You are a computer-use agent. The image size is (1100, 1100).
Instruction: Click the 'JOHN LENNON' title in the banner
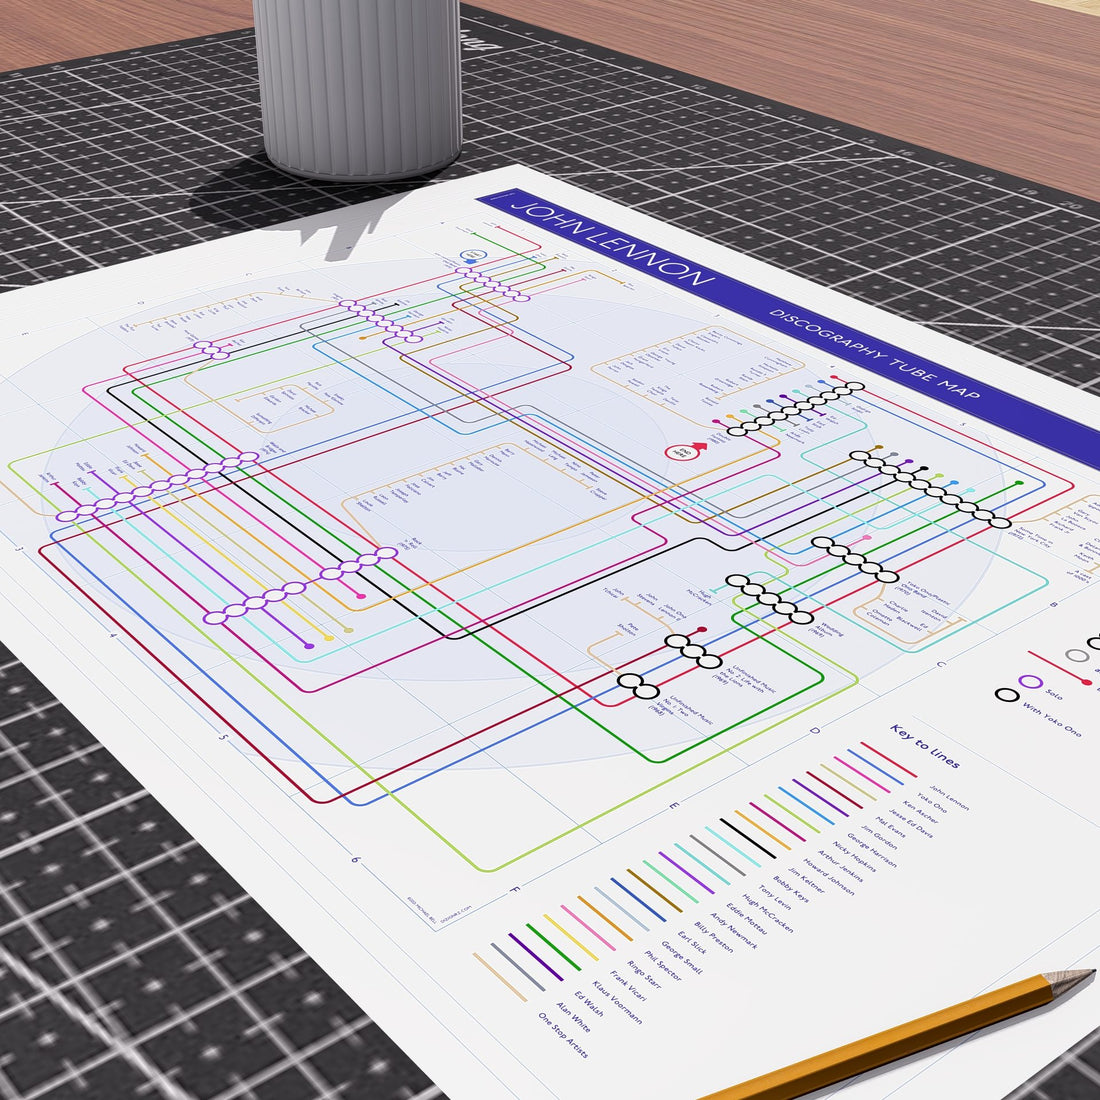coord(612,244)
